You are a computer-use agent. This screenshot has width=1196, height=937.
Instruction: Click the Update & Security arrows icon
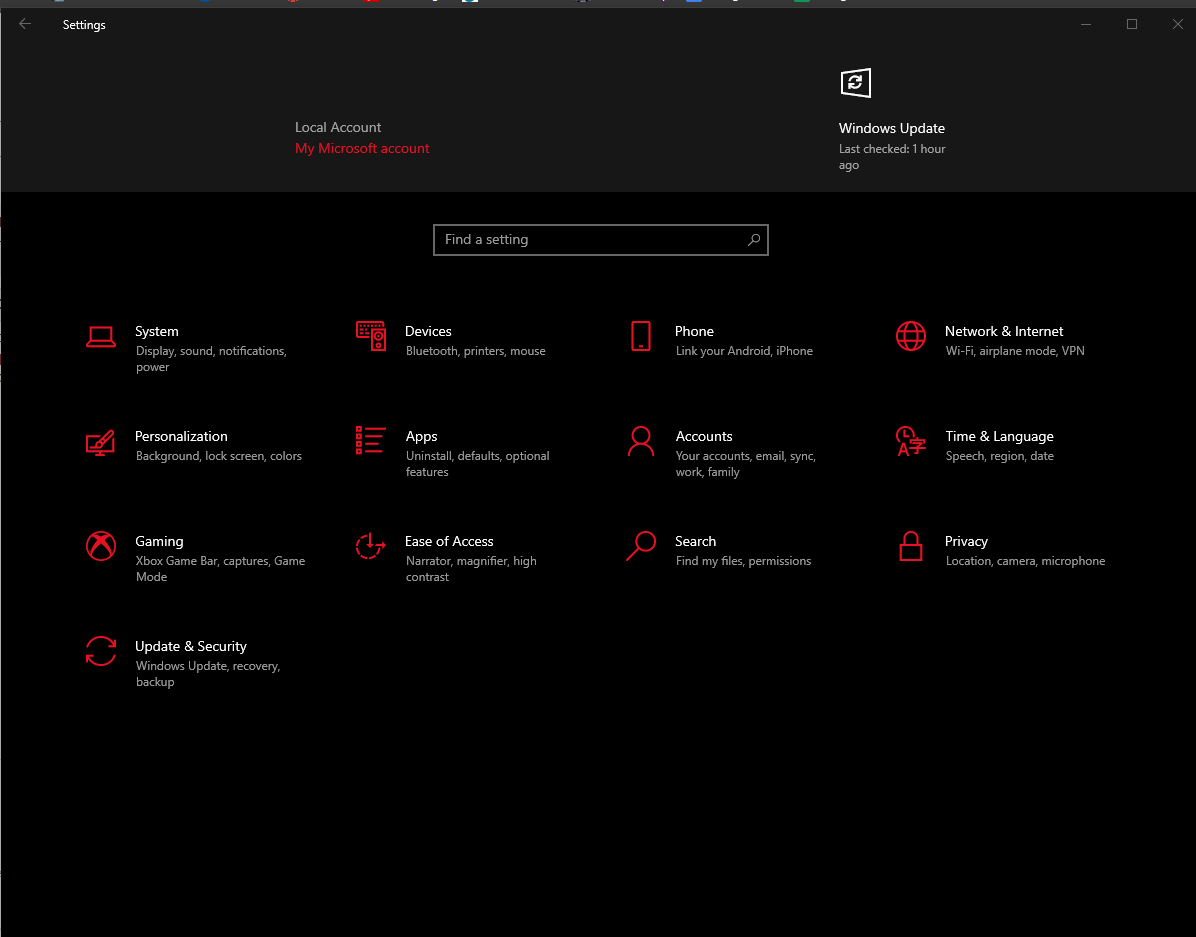point(101,652)
